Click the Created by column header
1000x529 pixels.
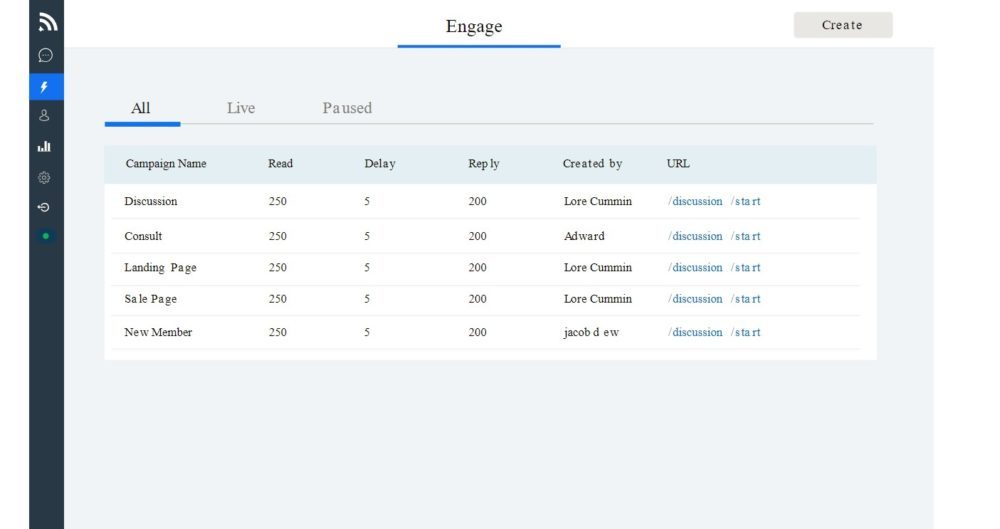[x=592, y=164]
